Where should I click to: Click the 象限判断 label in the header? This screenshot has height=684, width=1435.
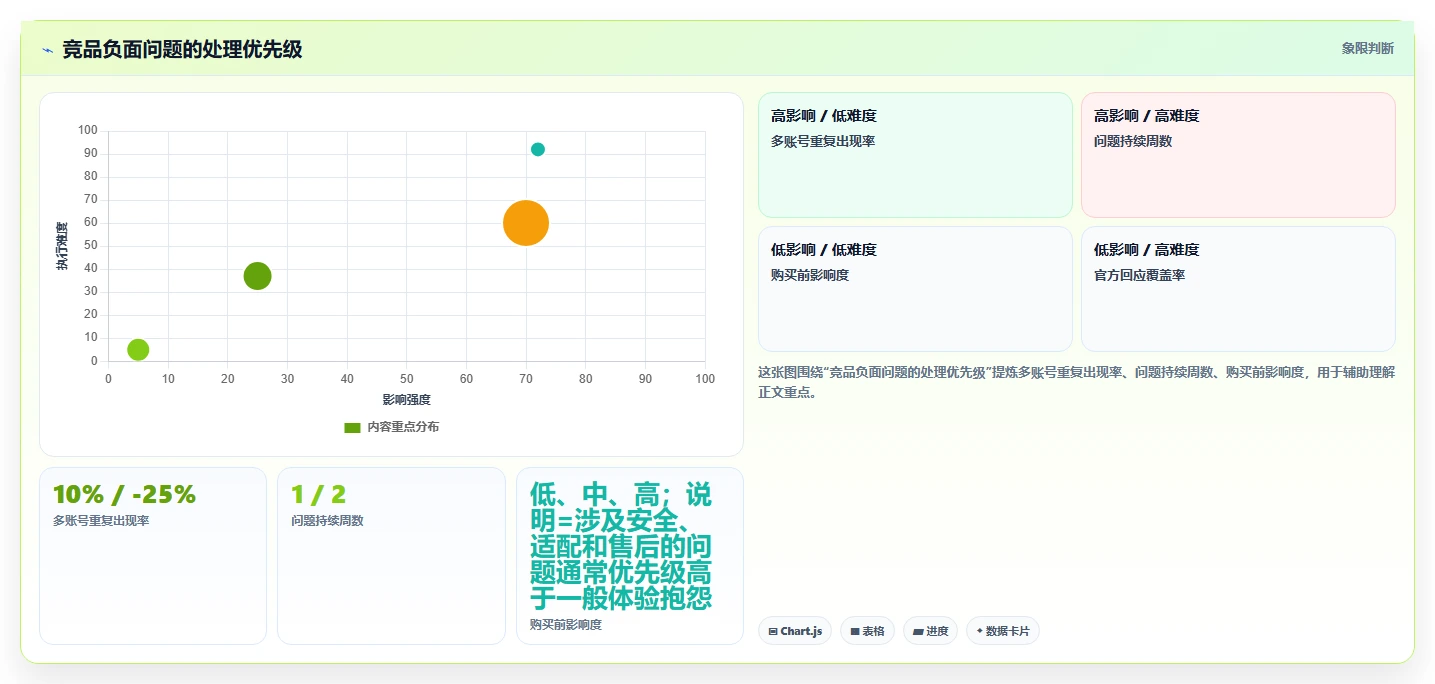pos(1367,49)
